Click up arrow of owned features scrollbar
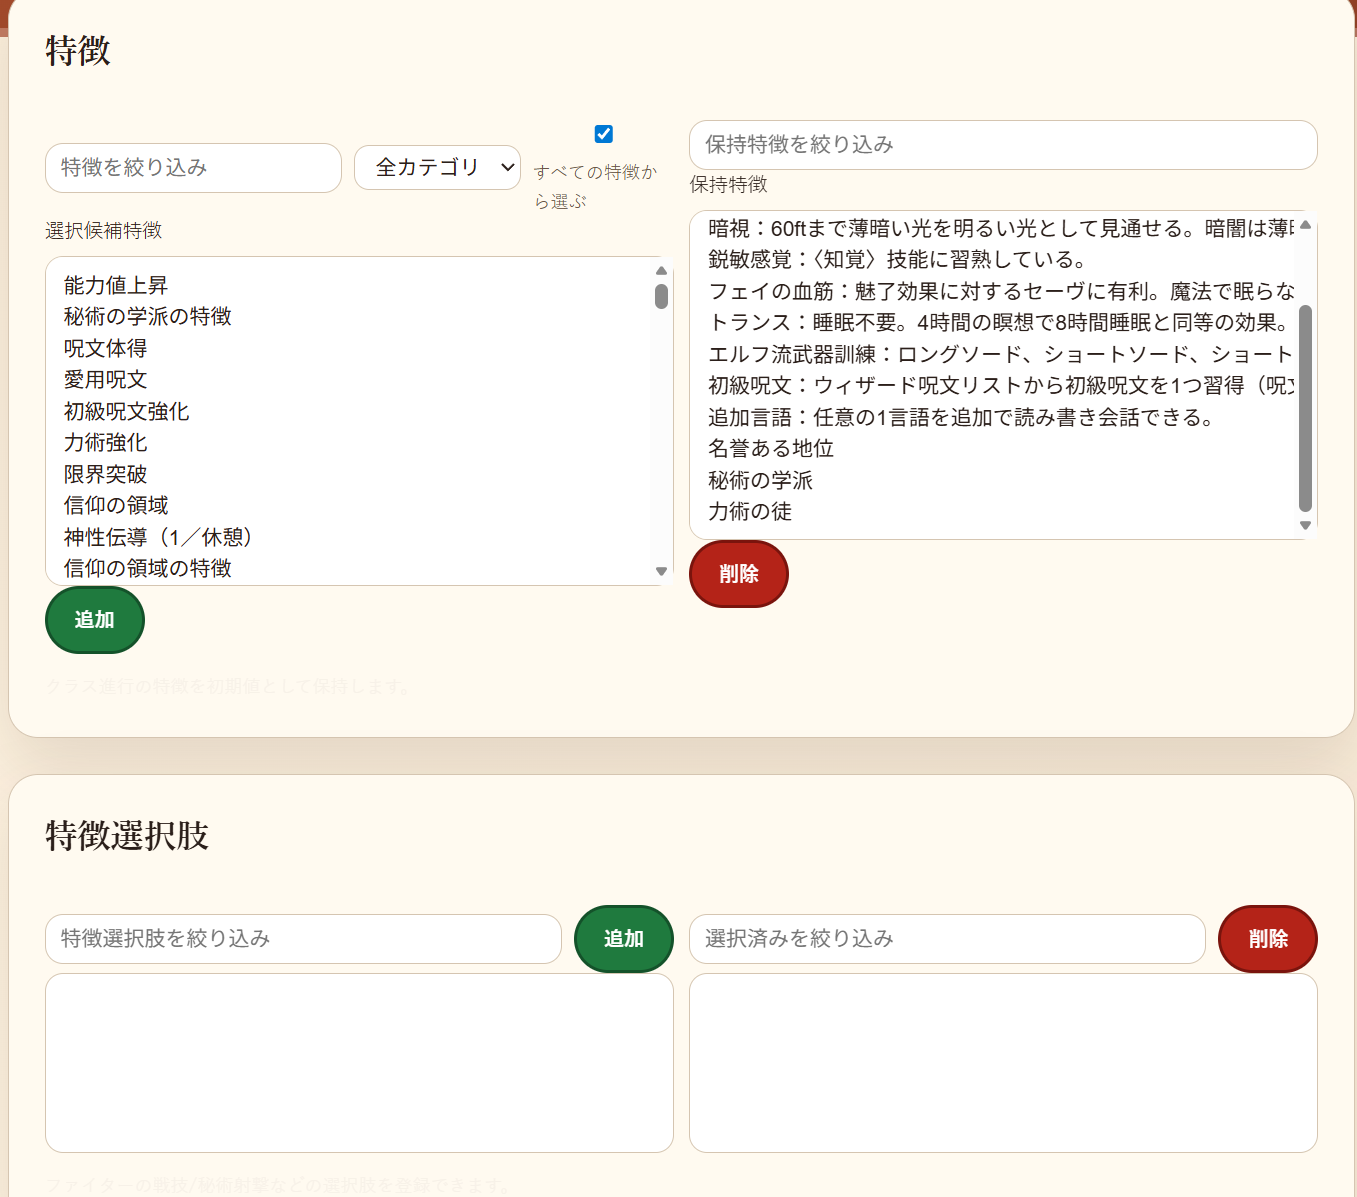The height and width of the screenshot is (1197, 1357). (x=1305, y=225)
